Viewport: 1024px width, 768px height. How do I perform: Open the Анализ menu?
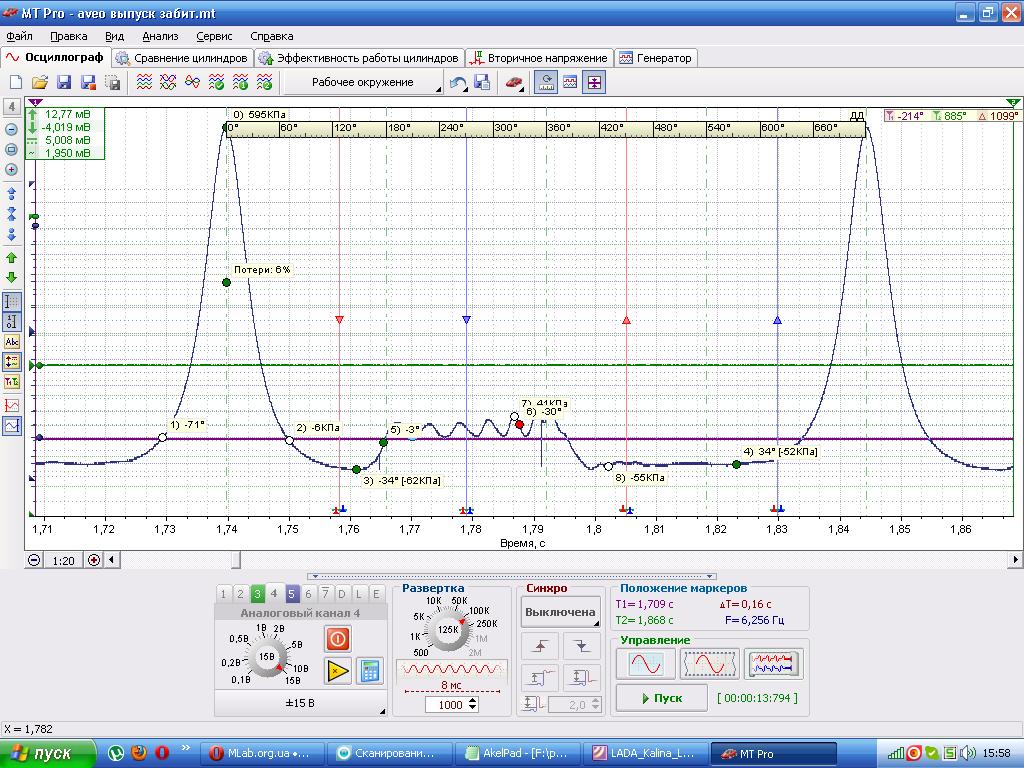pyautogui.click(x=160, y=37)
